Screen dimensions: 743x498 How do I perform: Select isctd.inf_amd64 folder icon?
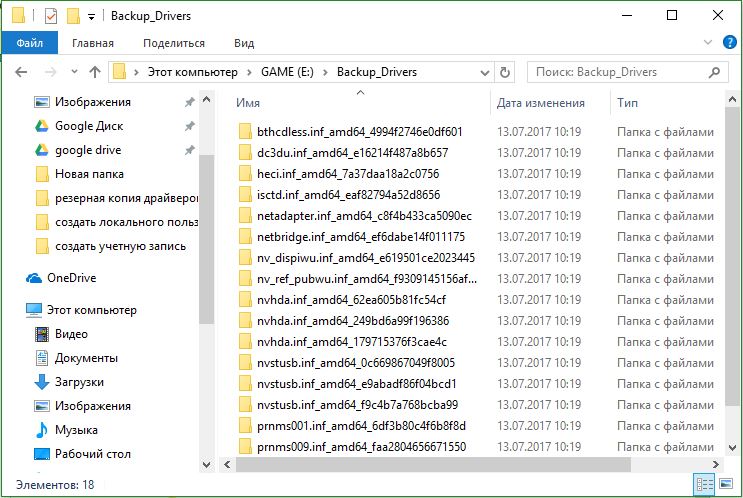(x=245, y=195)
